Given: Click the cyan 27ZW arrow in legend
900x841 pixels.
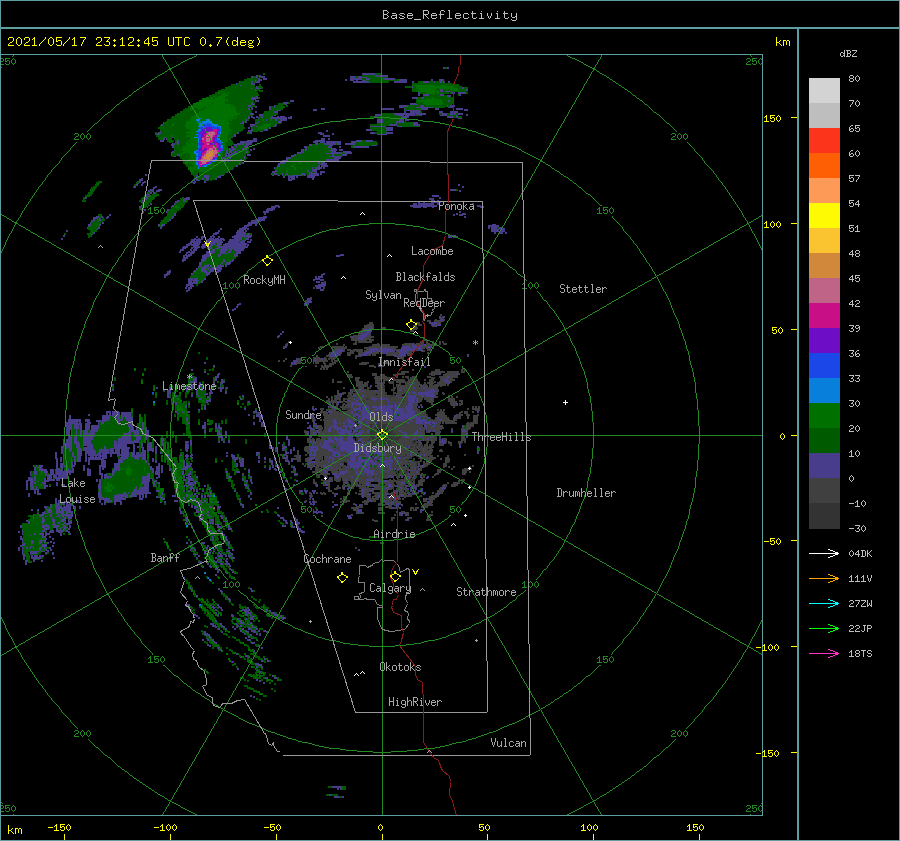Looking at the screenshot, I should pos(824,603).
